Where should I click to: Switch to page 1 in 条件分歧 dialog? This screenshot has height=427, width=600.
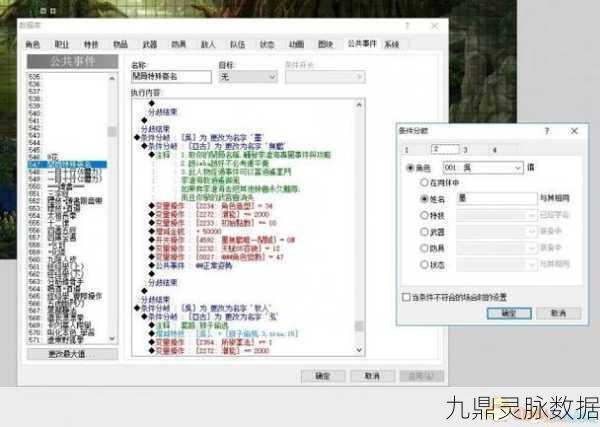click(407, 150)
